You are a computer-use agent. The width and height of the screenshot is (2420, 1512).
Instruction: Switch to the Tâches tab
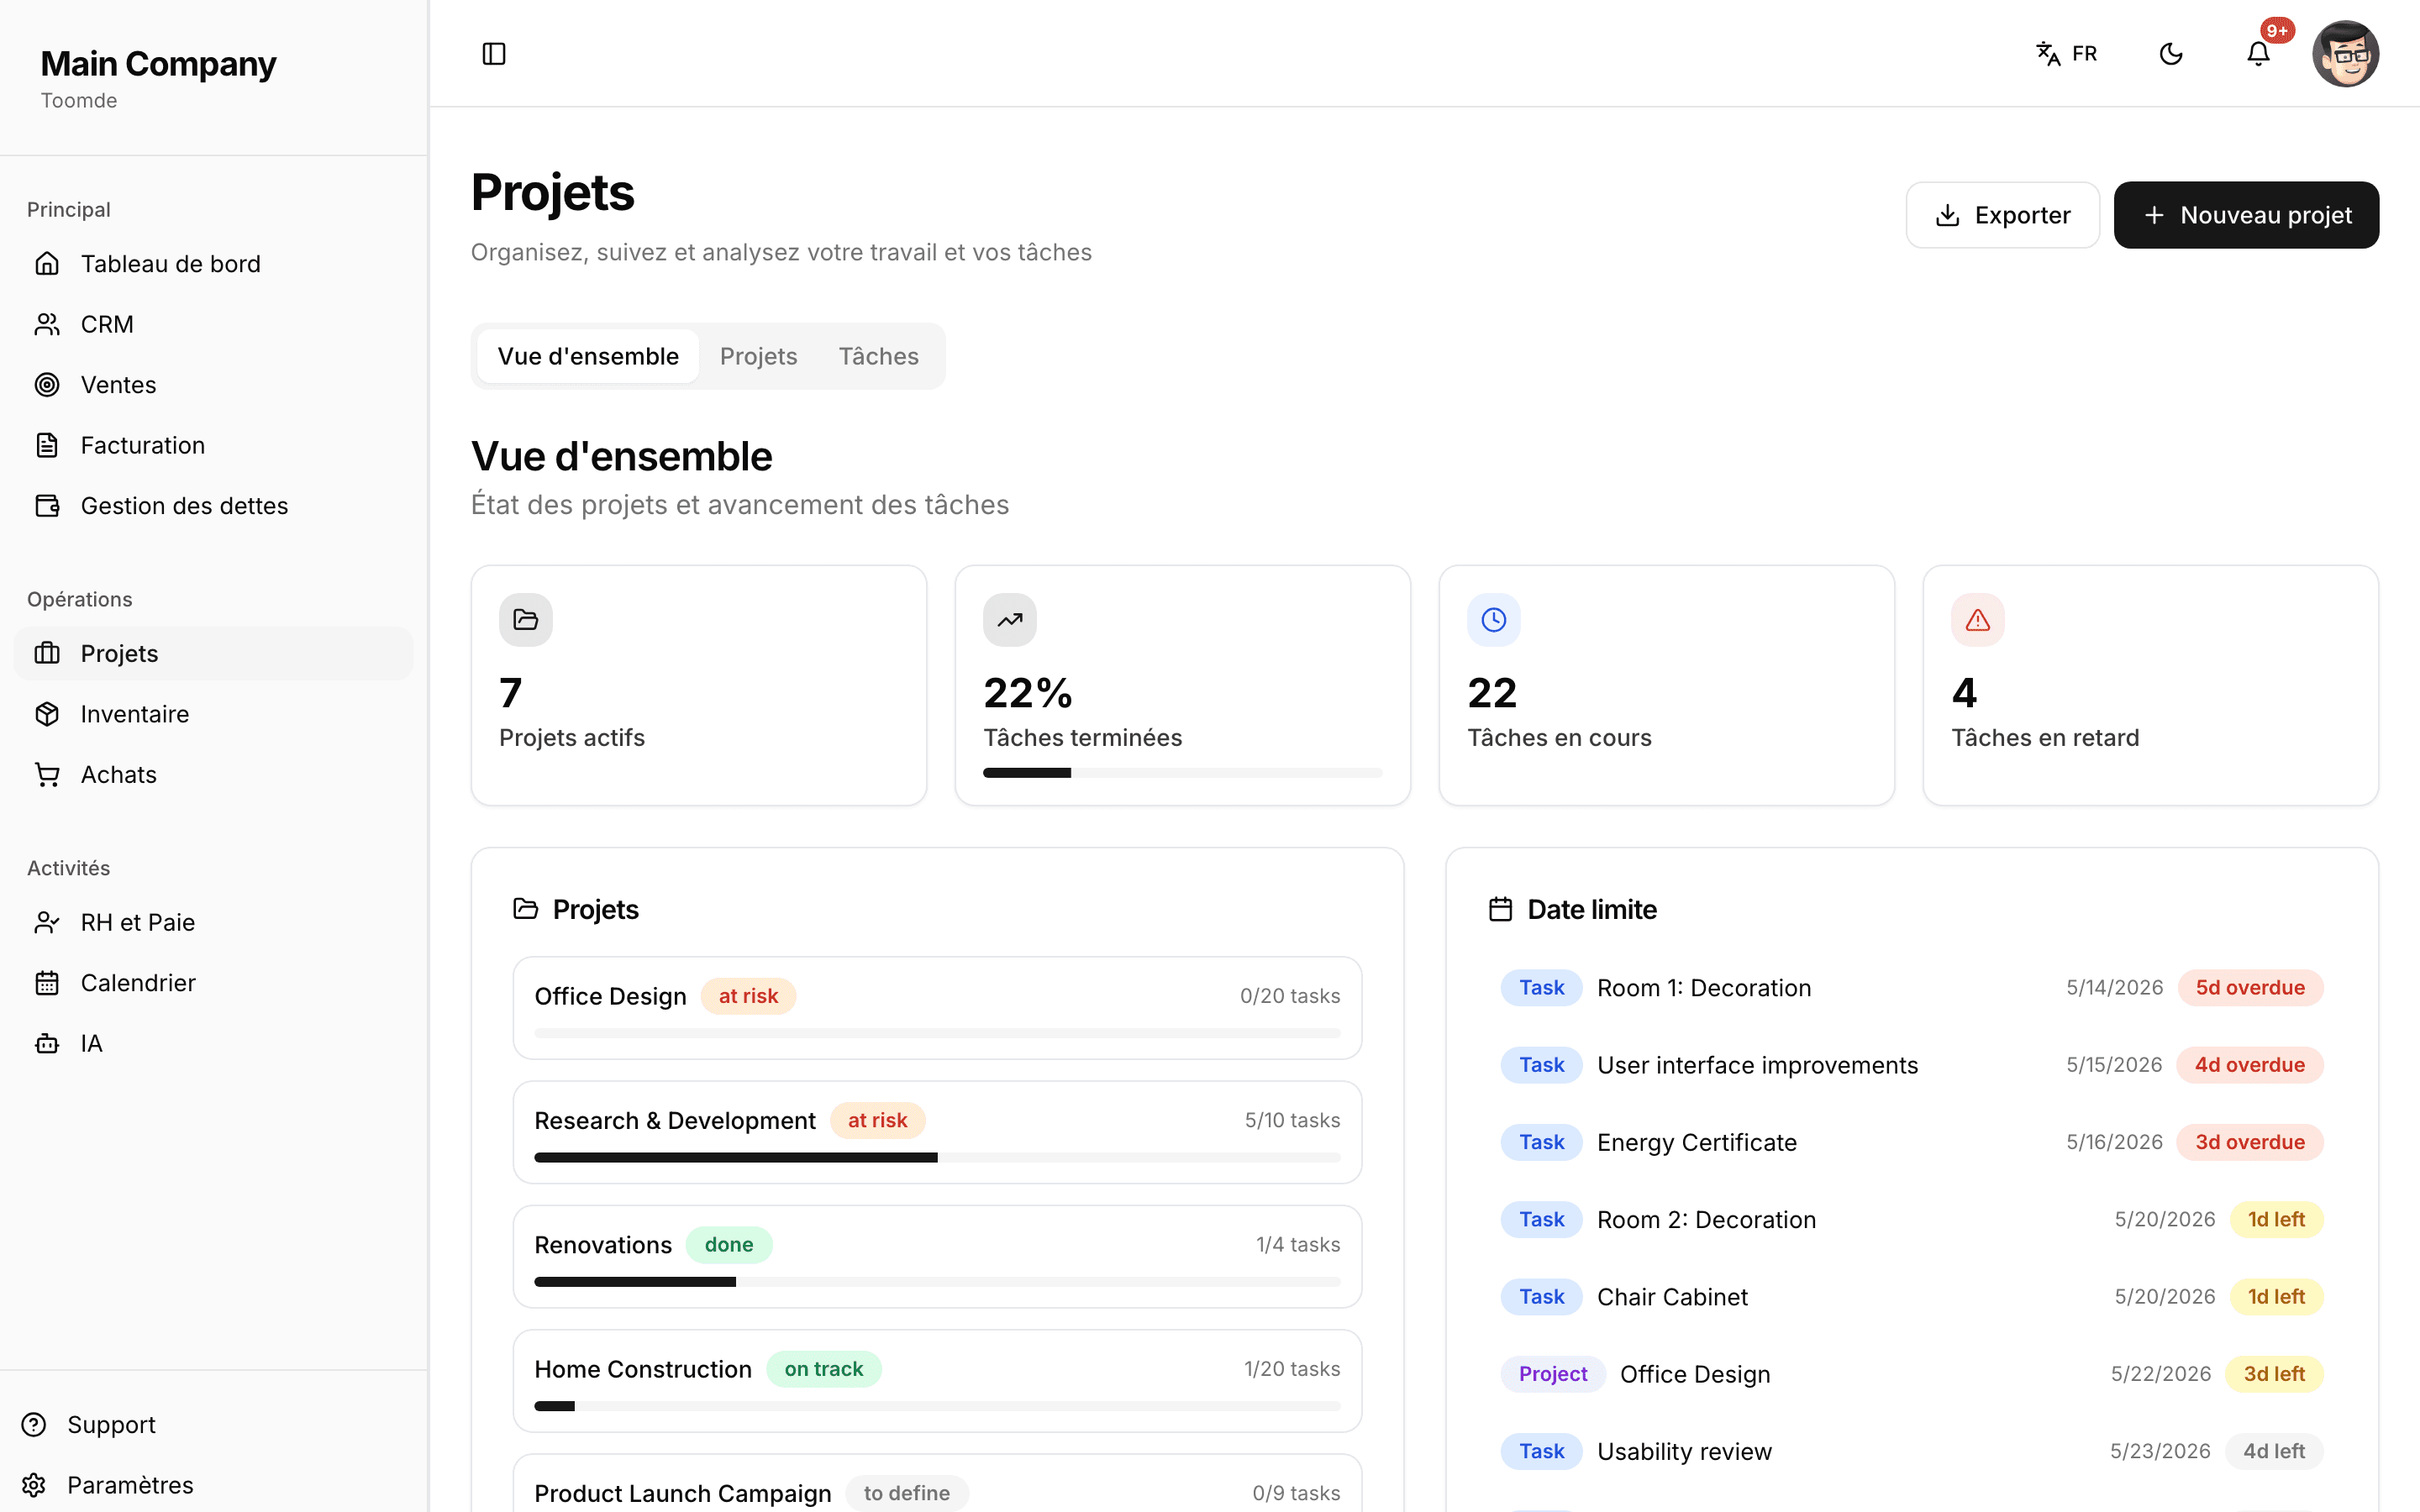878,356
